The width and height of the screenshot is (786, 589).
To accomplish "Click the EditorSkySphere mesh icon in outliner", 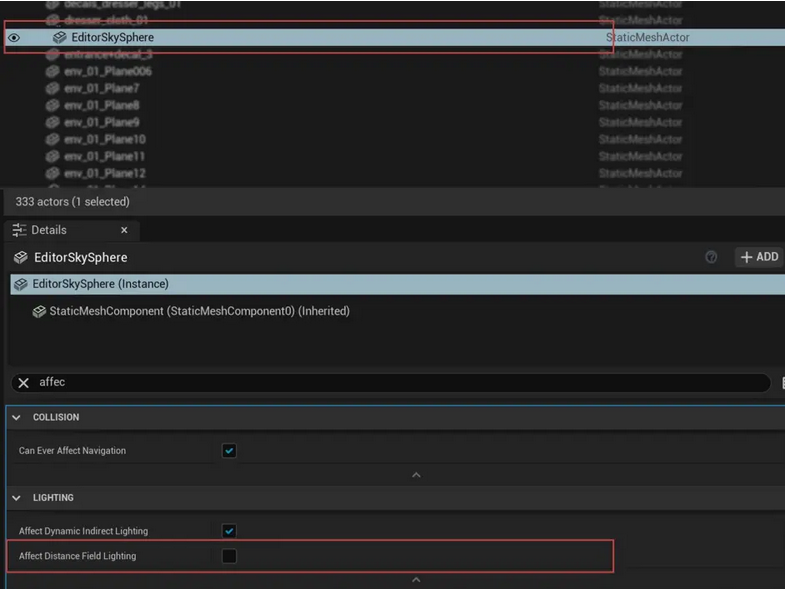I will pos(60,38).
